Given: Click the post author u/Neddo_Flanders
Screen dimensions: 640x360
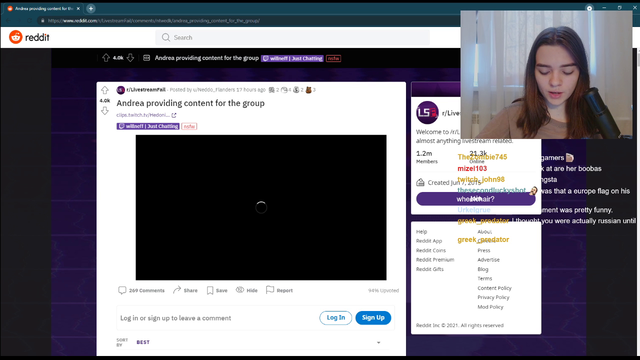Looking at the screenshot, I should pyautogui.click(x=214, y=90).
